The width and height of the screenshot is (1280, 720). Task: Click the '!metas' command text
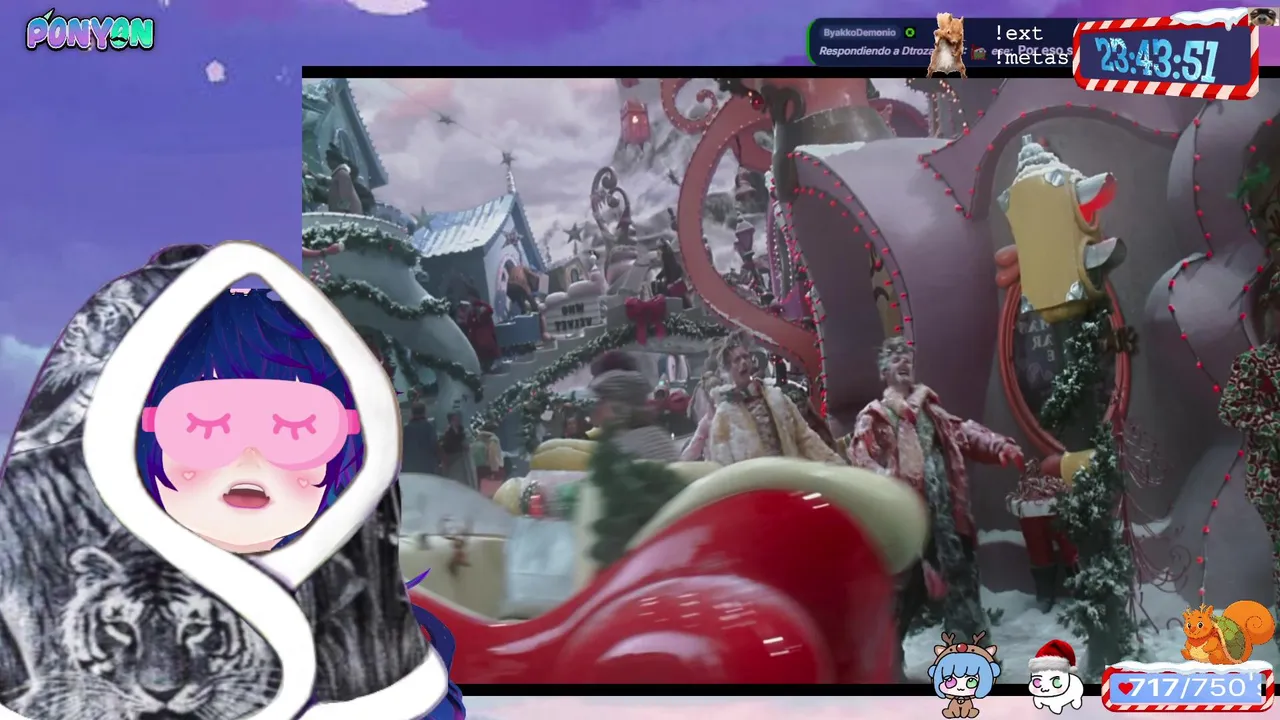1031,57
